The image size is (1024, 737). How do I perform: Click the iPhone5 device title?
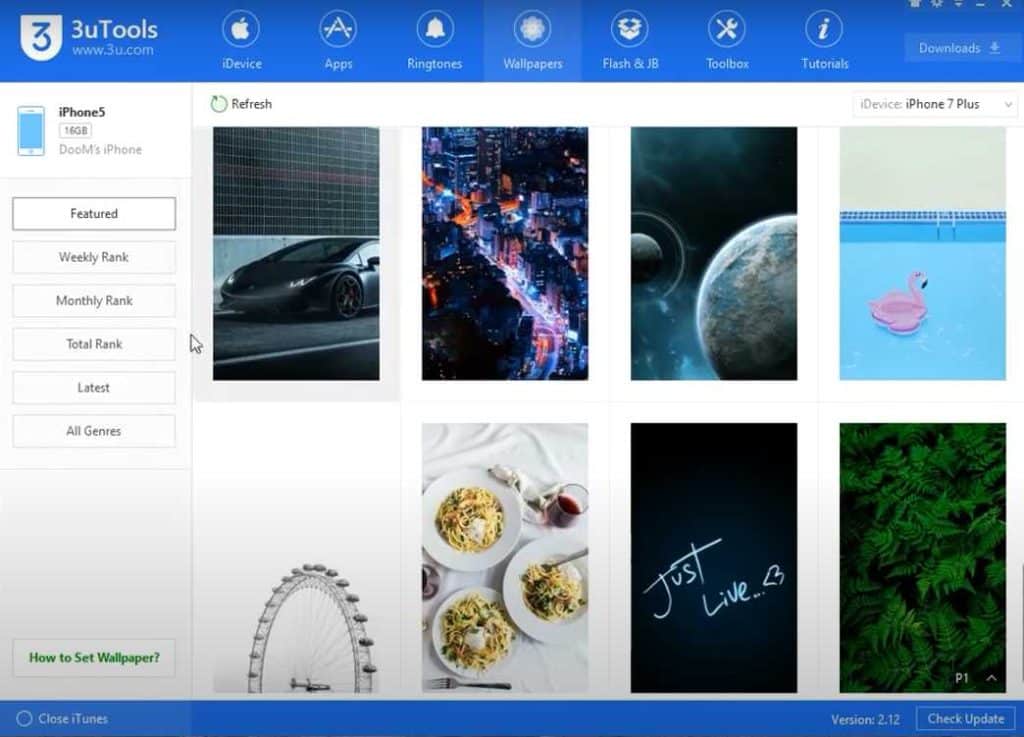(x=82, y=112)
